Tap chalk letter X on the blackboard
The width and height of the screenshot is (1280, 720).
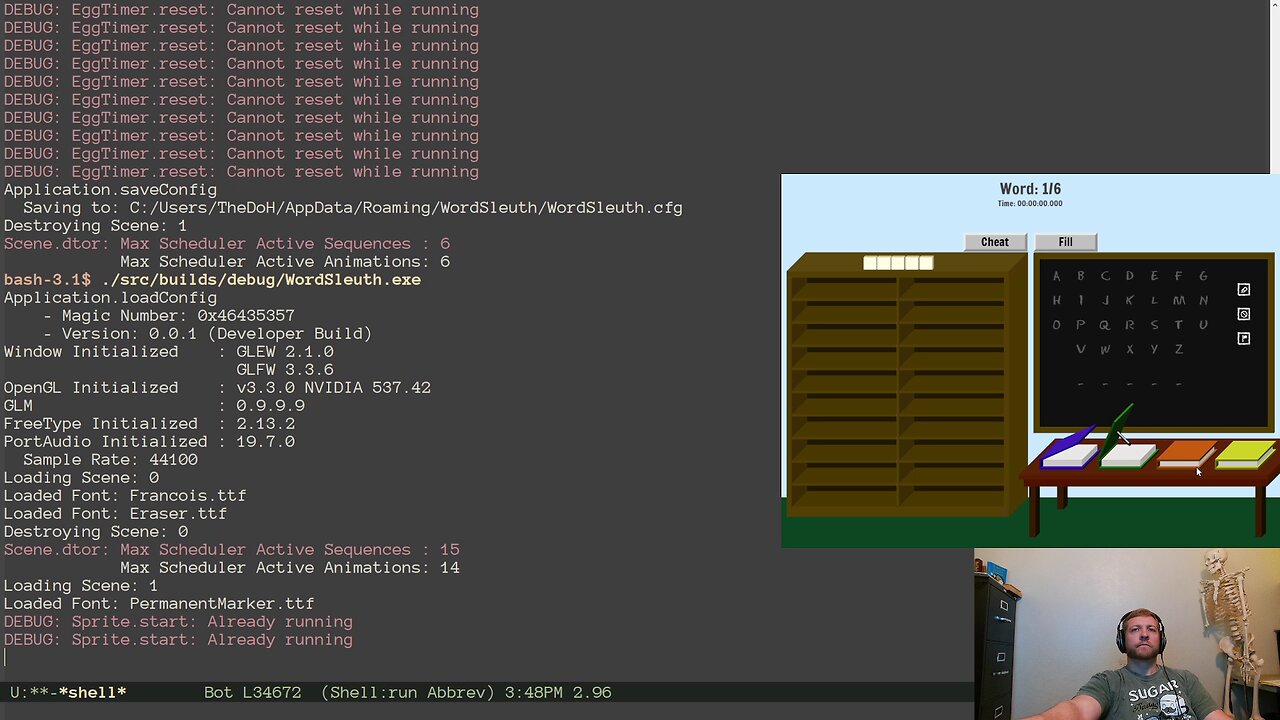1130,349
